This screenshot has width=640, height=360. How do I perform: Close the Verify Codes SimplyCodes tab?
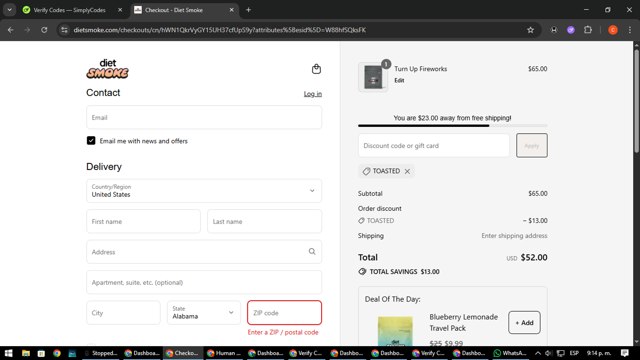click(x=120, y=10)
